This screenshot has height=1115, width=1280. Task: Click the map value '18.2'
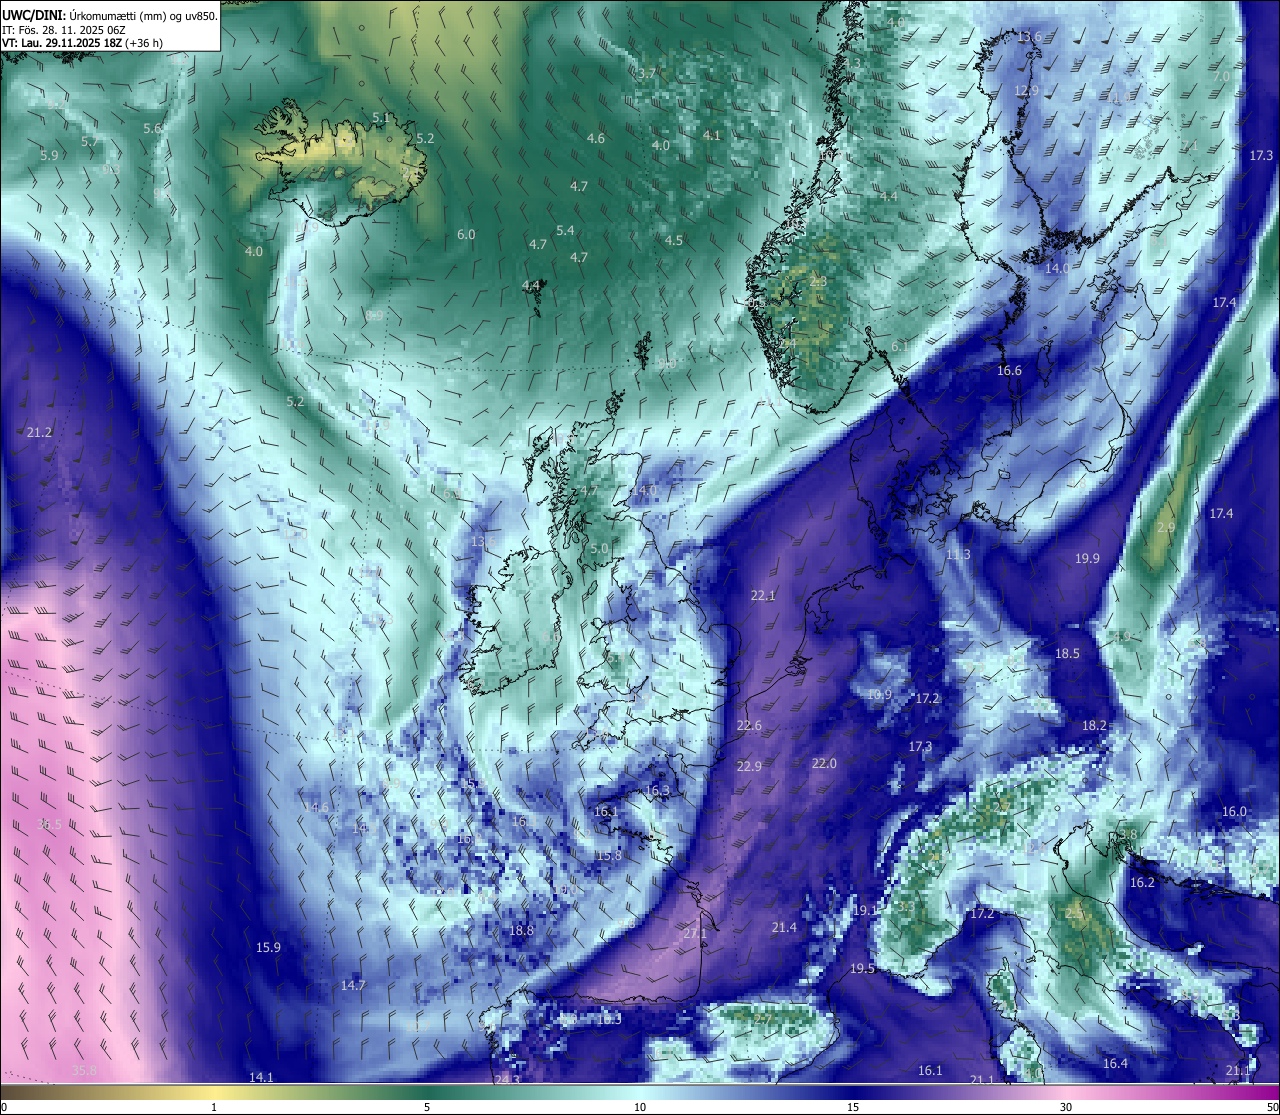click(1094, 725)
